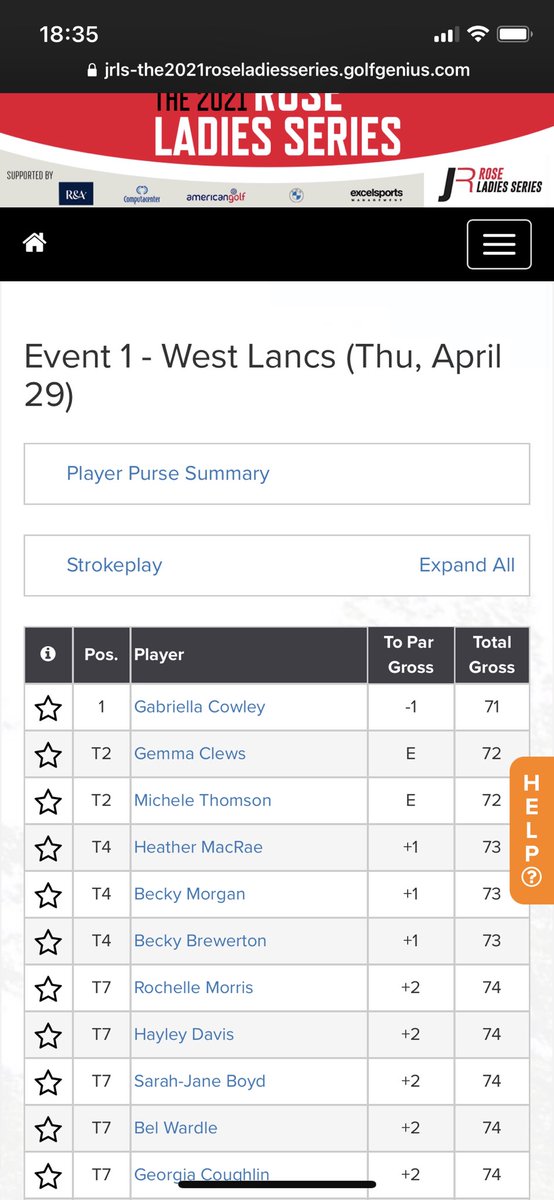554x1200 pixels.
Task: Star Bel Wardle's row
Action: point(48,1128)
